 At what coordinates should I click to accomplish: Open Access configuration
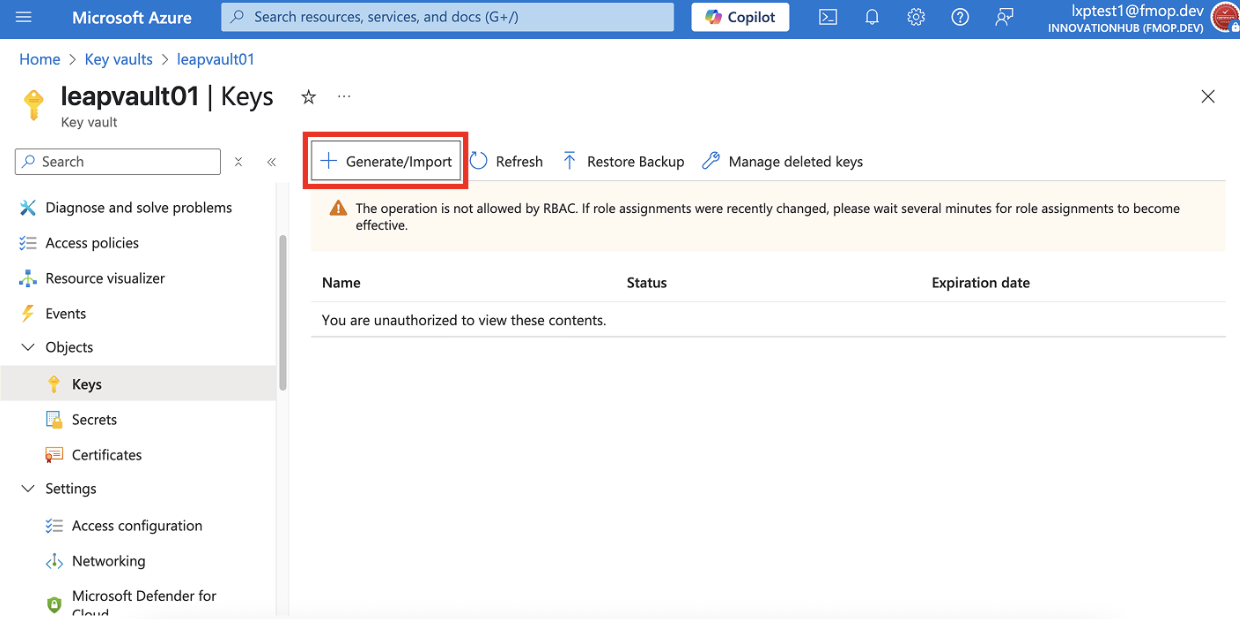coord(138,525)
